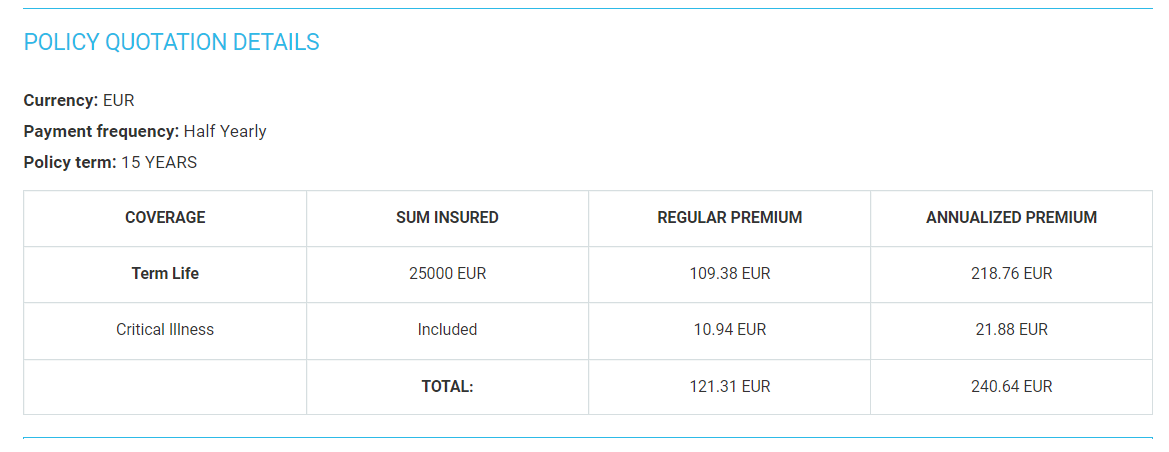1169x452 pixels.
Task: Click the 10.94 EUR regular premium value
Action: click(x=729, y=329)
